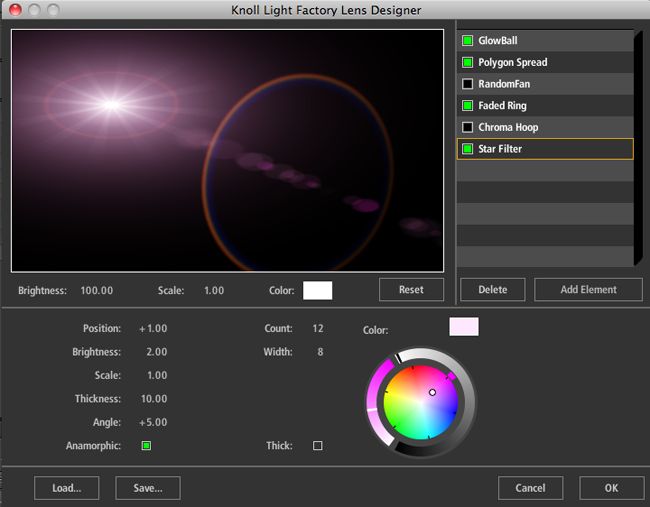650x507 pixels.
Task: Edit the Thickness value 10.00
Action: (x=154, y=399)
